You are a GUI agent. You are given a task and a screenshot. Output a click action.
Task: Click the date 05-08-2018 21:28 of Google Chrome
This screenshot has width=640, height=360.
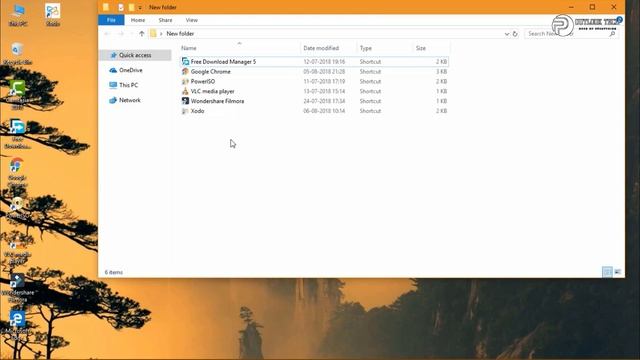tap(324, 71)
